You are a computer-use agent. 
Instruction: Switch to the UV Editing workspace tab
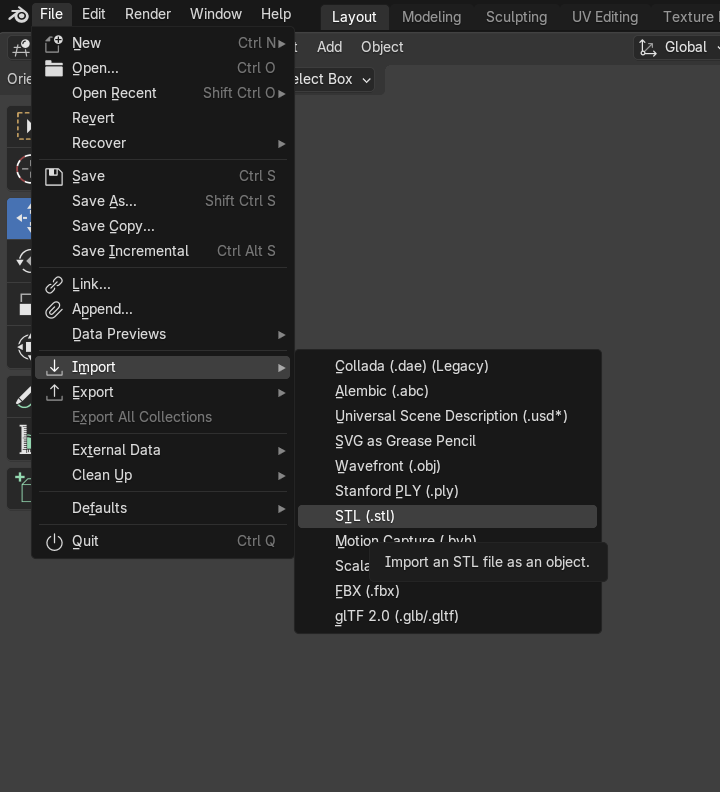pyautogui.click(x=605, y=17)
